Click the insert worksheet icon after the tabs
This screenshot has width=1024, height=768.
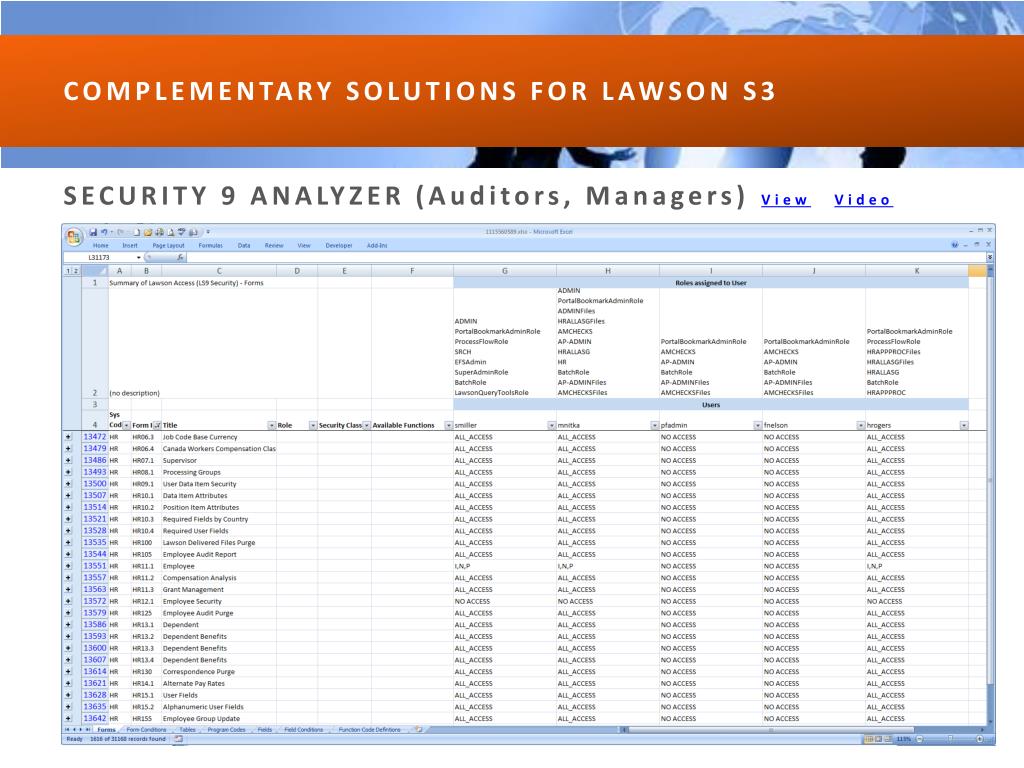tap(419, 729)
